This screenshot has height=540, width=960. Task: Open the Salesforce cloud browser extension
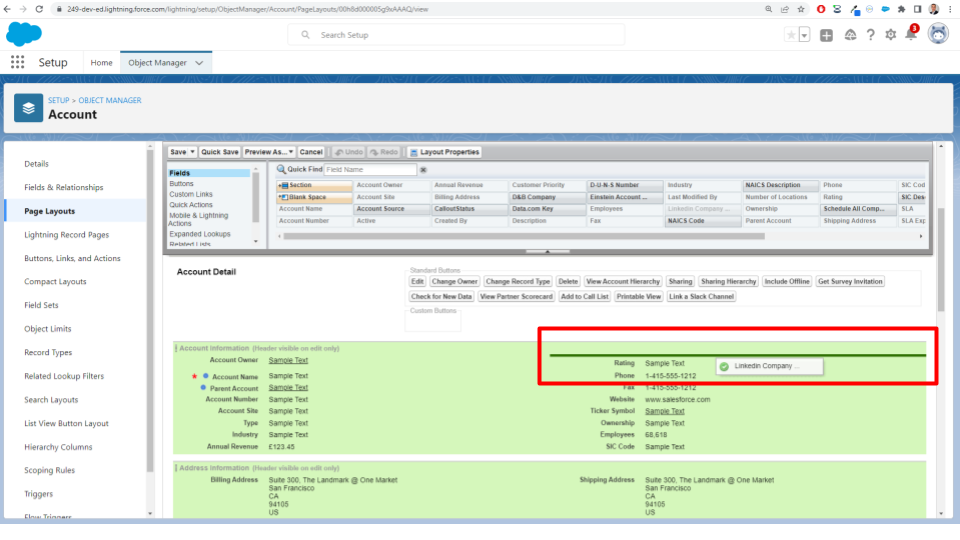point(885,9)
